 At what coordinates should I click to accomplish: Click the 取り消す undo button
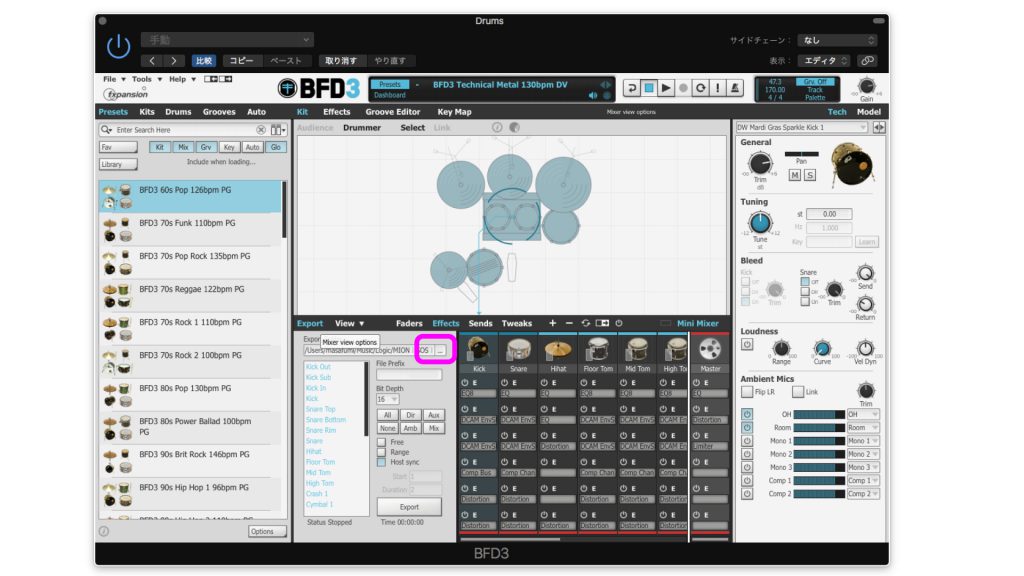click(341, 61)
